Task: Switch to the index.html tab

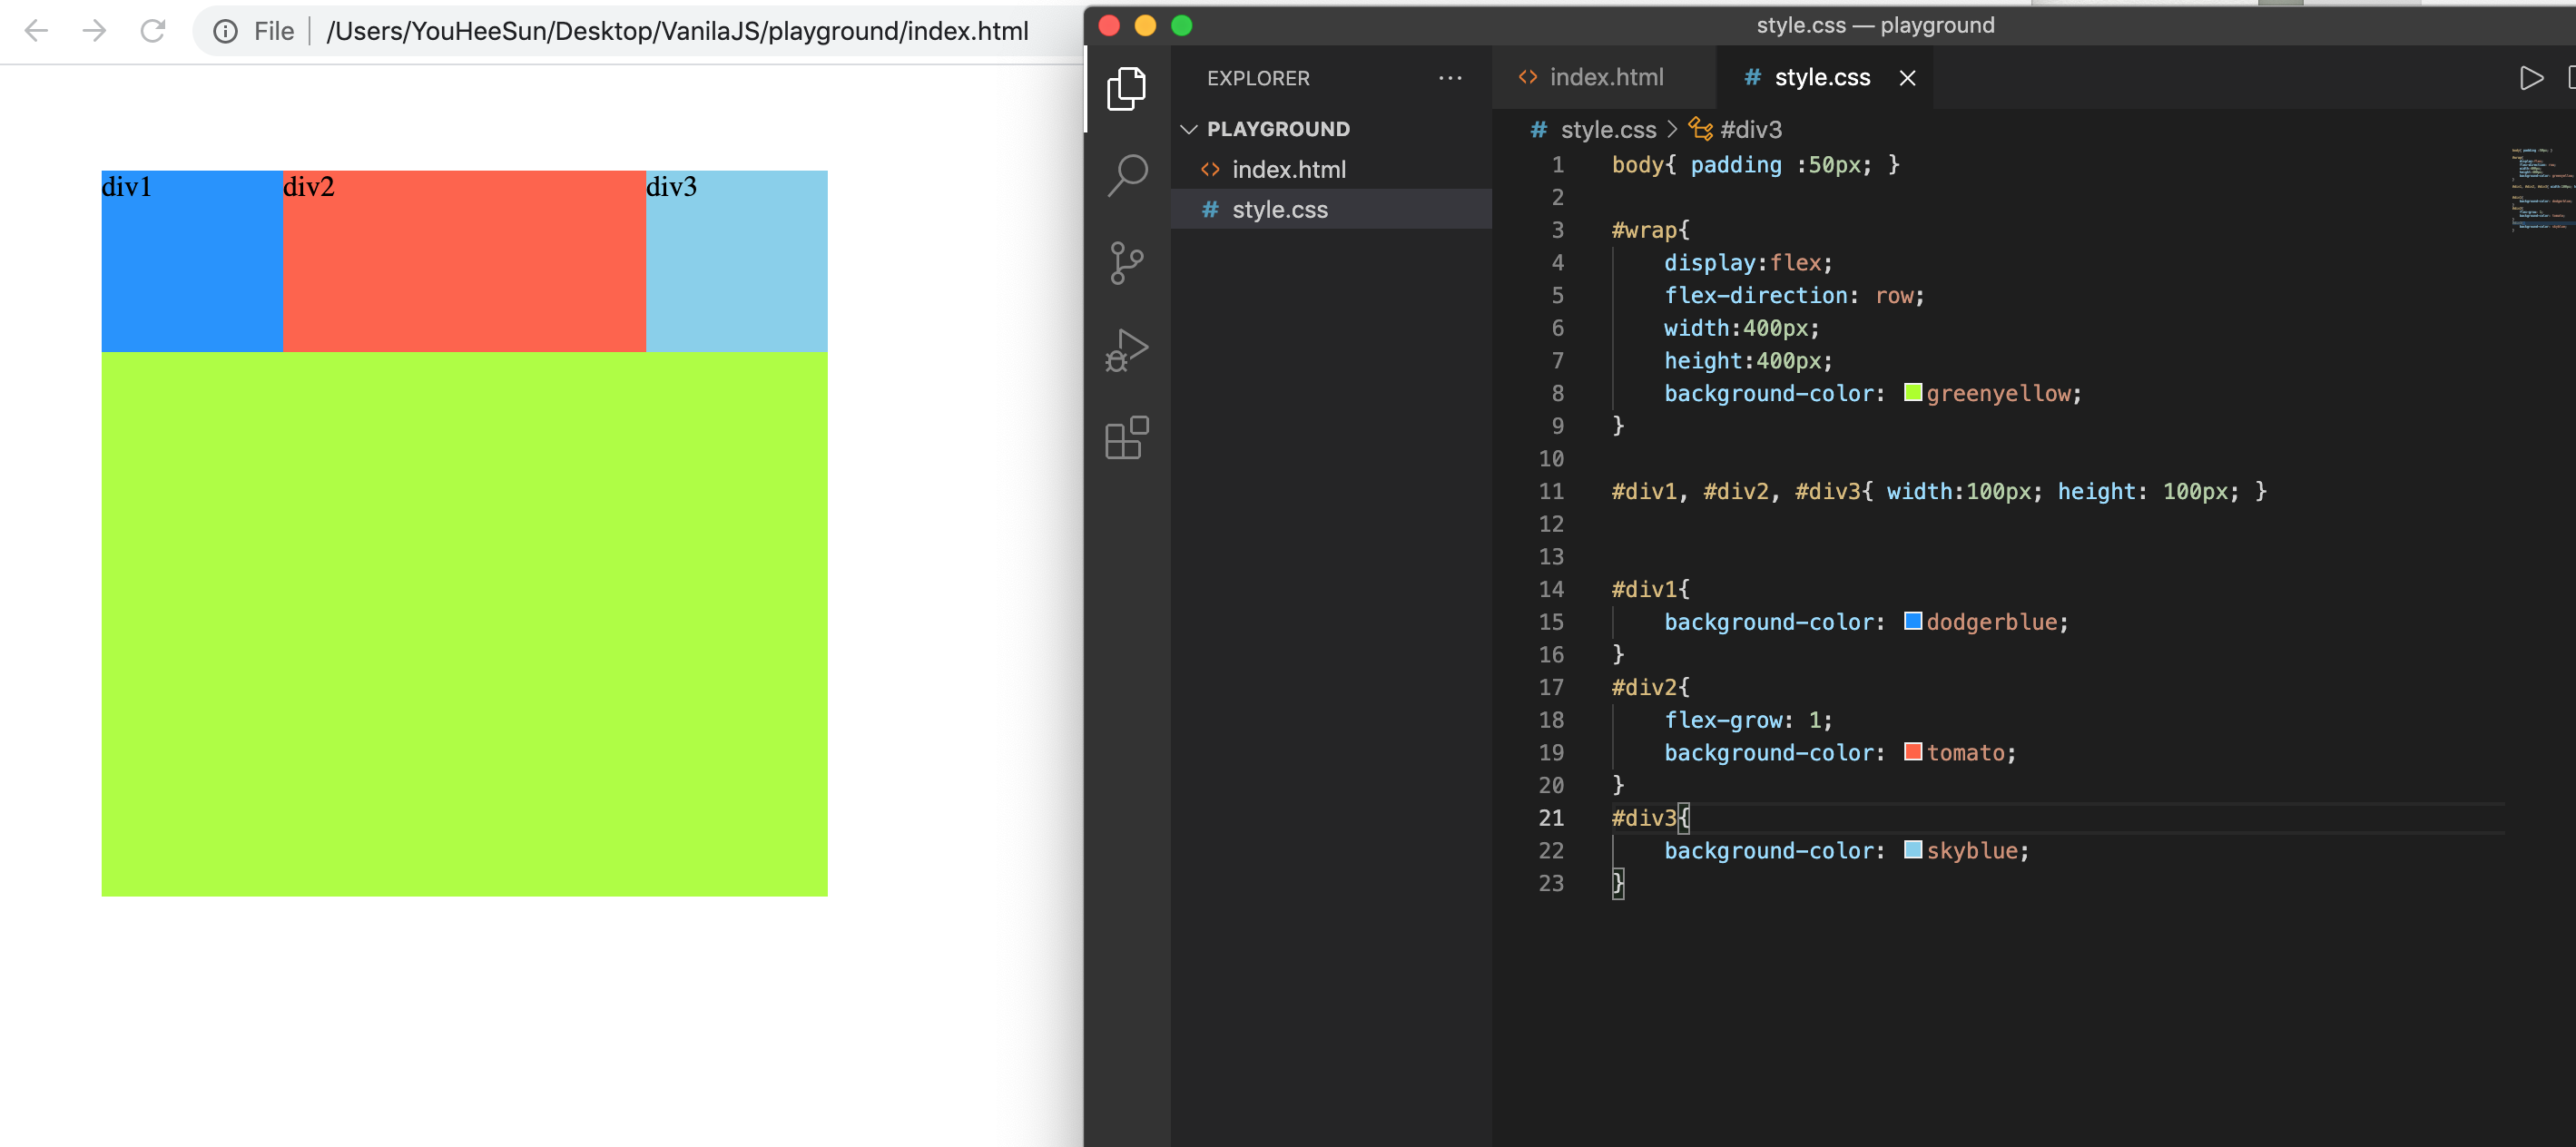Action: [1605, 77]
